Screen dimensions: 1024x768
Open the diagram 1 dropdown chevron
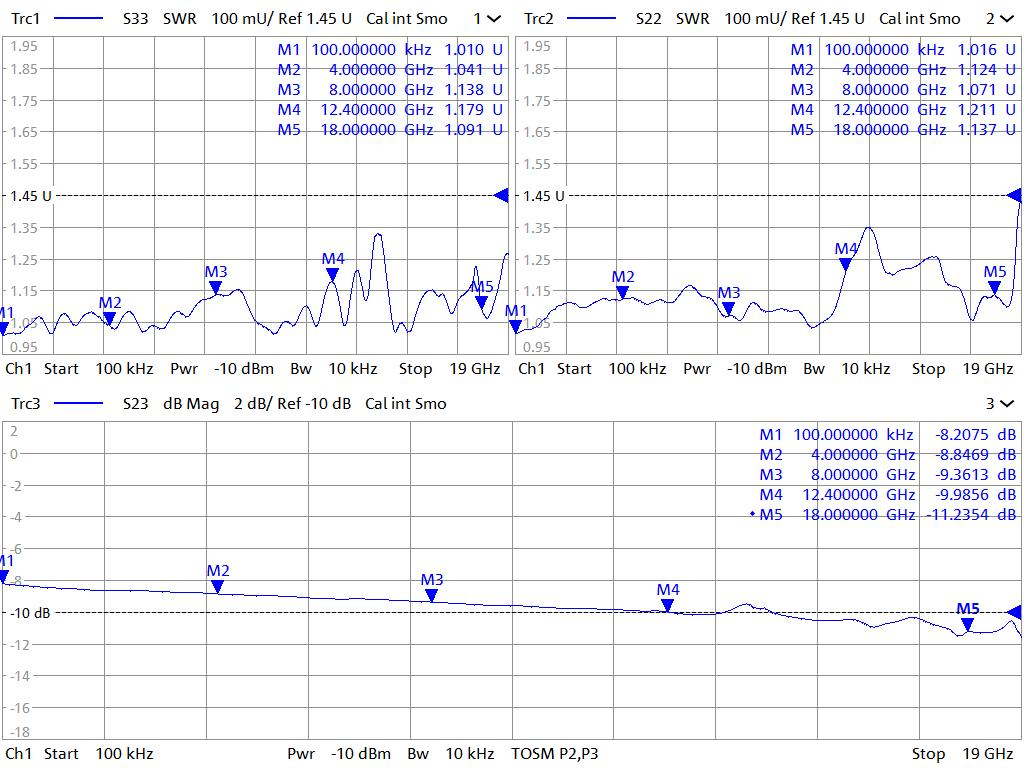point(494,19)
